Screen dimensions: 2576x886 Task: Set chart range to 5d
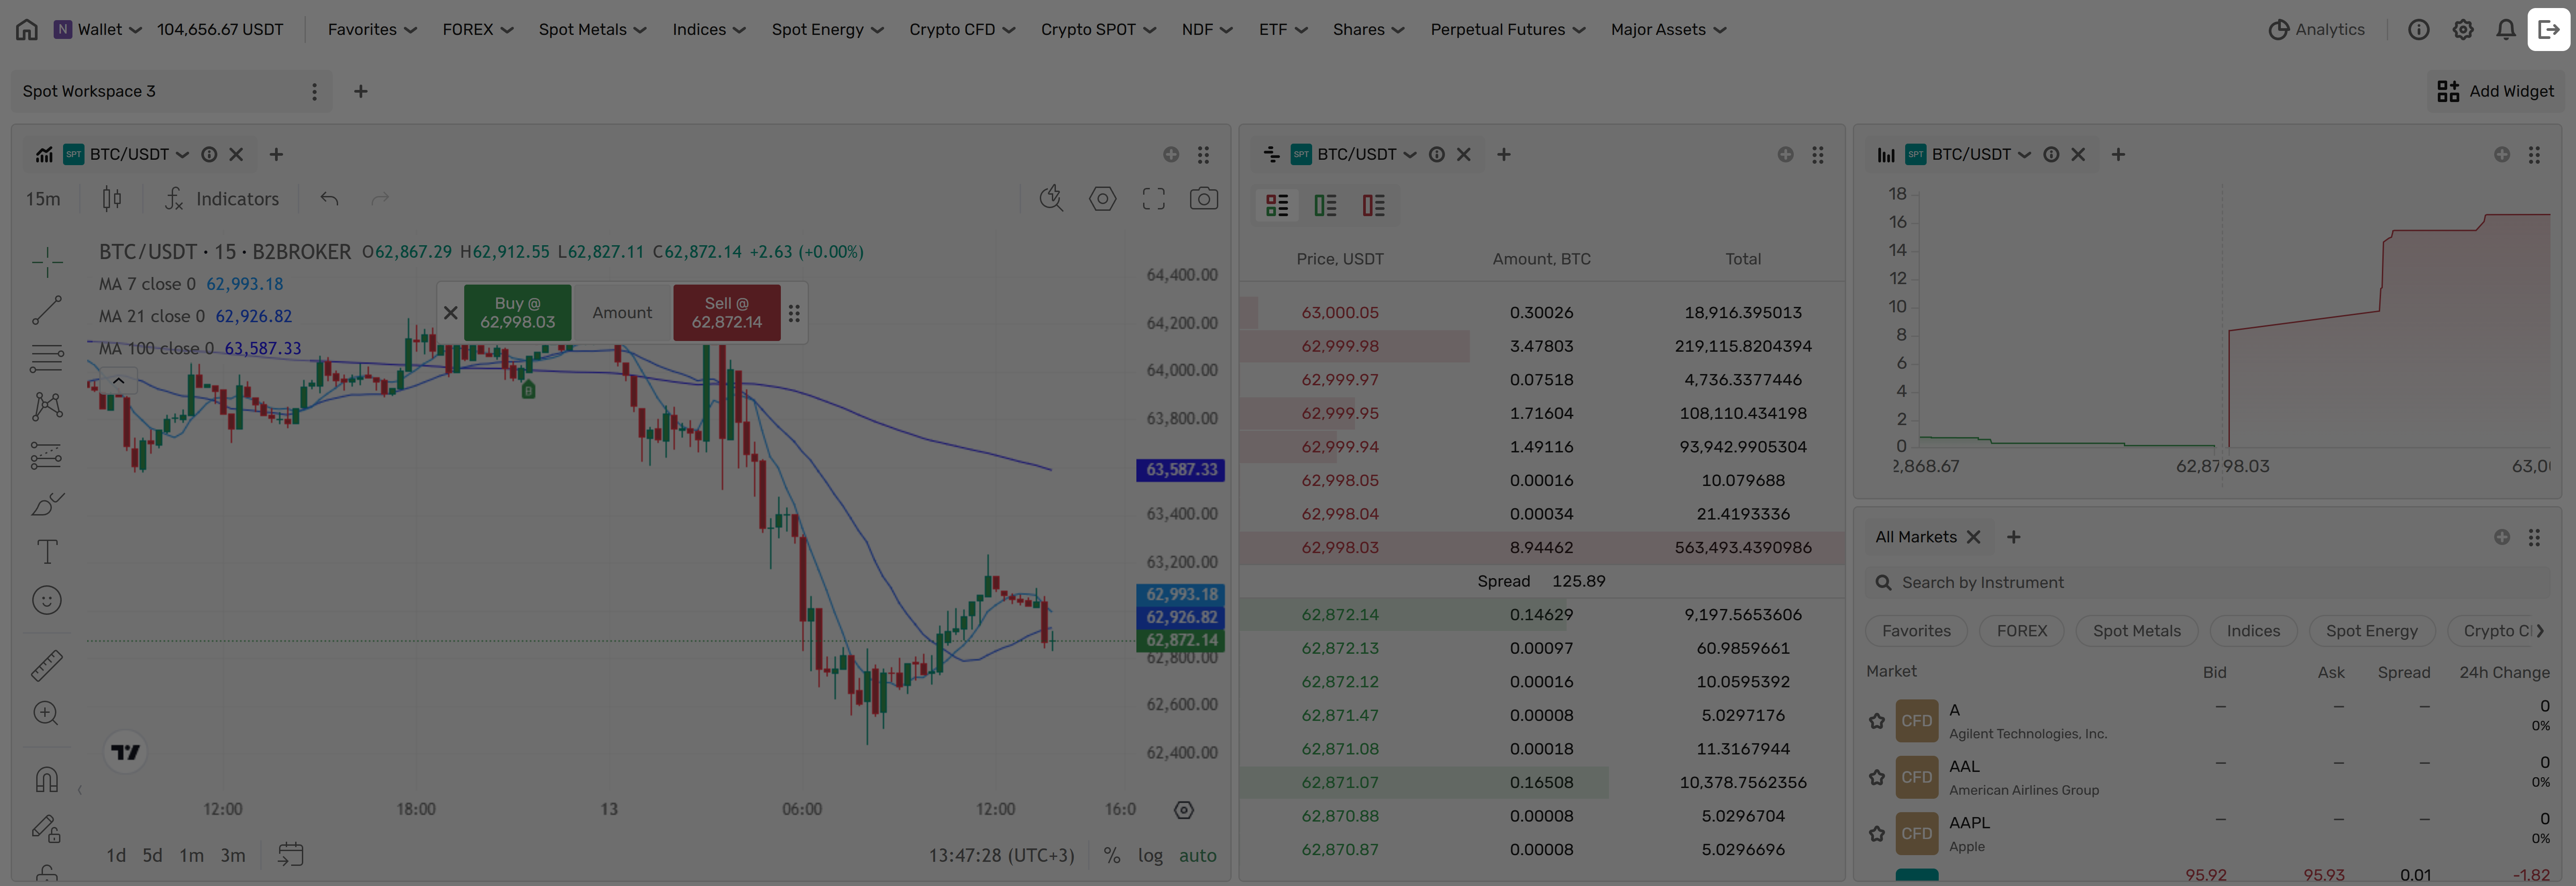[152, 856]
